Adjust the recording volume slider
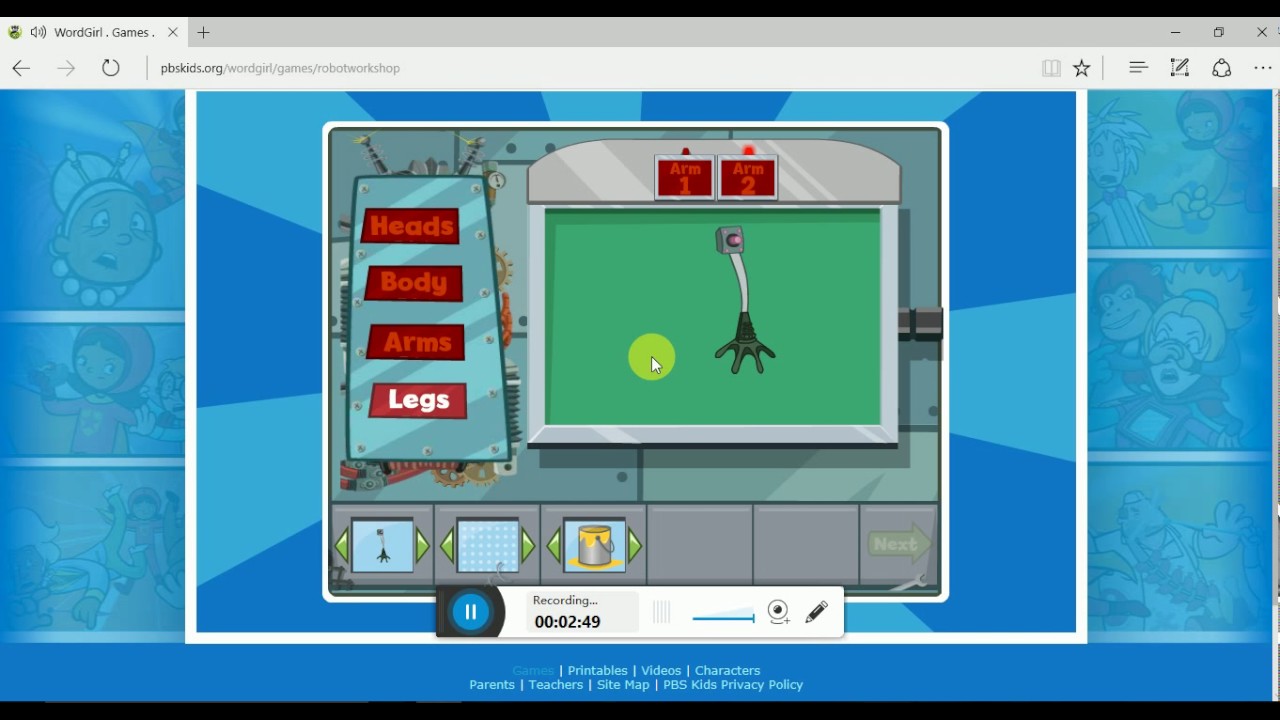The height and width of the screenshot is (720, 1280). pos(723,616)
